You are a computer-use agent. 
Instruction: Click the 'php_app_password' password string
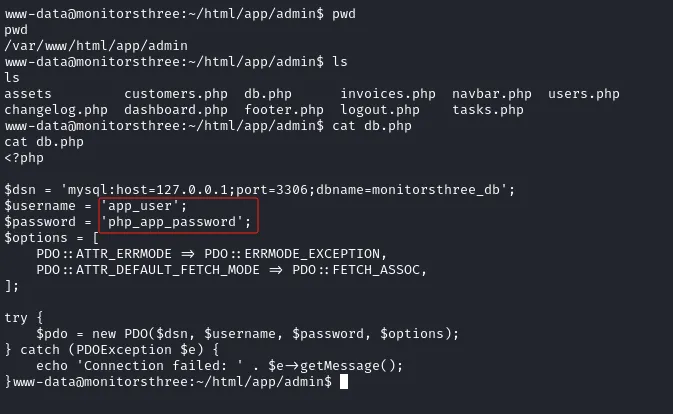[x=172, y=222]
